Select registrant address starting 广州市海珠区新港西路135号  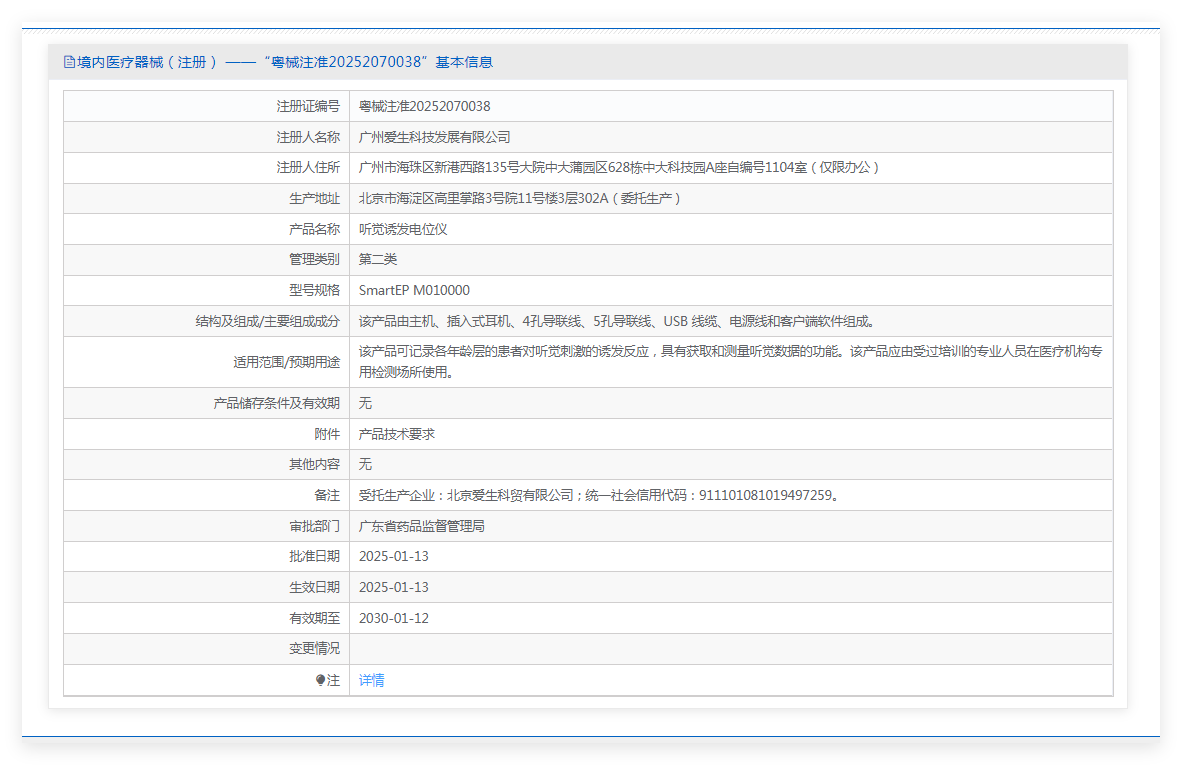[619, 167]
